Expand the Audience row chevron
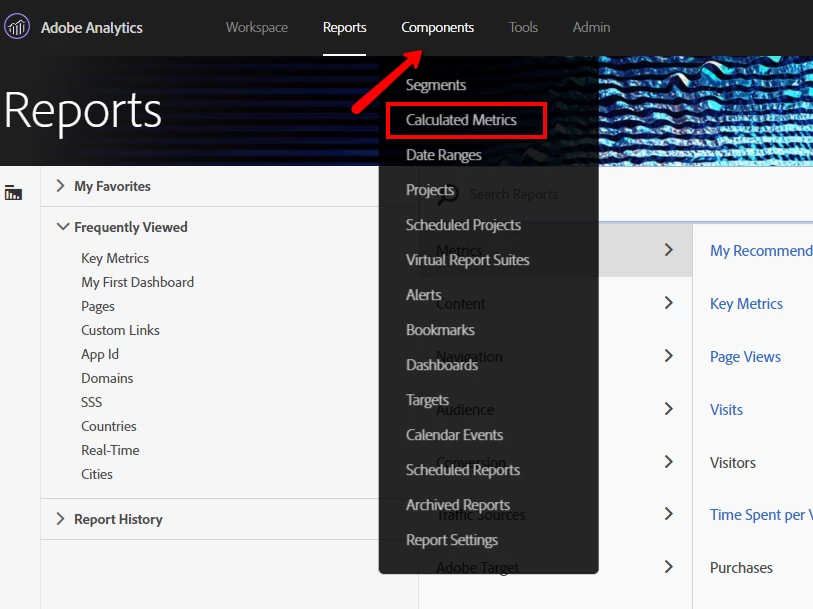The image size is (813, 609). 669,409
